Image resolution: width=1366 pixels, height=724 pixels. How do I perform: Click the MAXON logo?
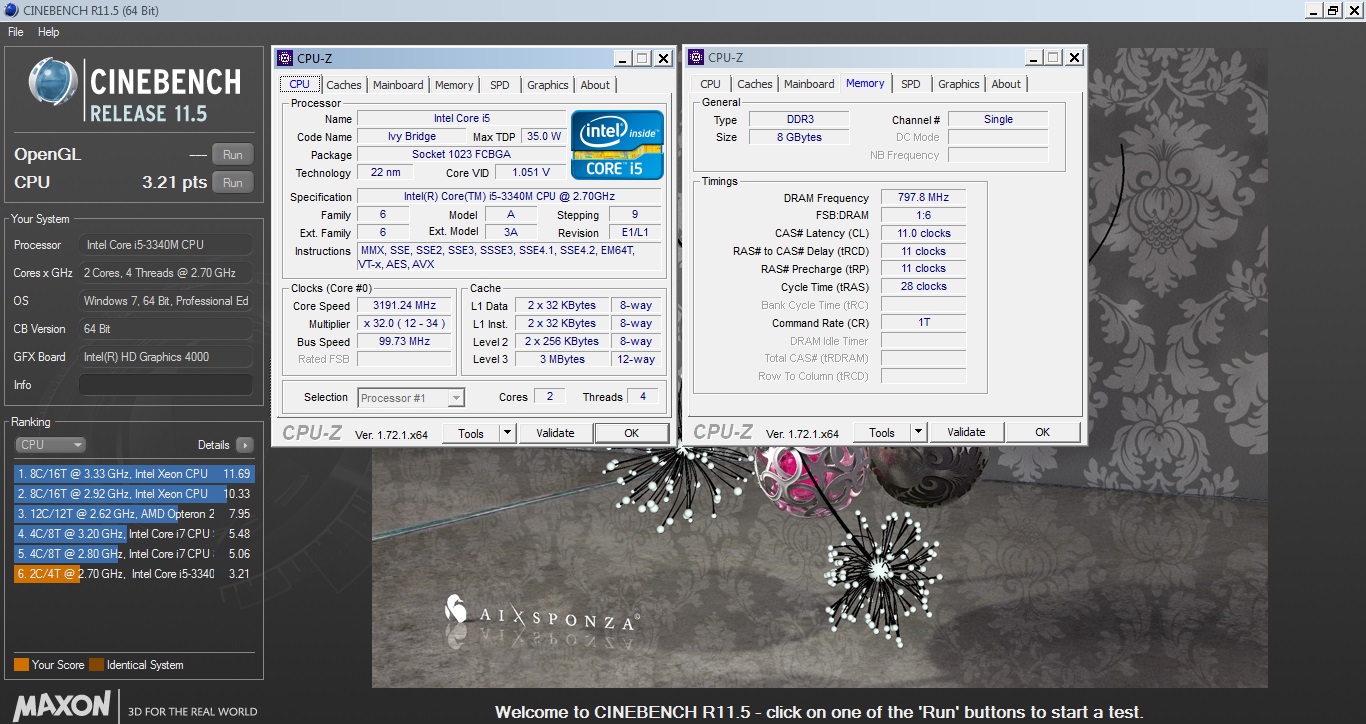point(62,705)
